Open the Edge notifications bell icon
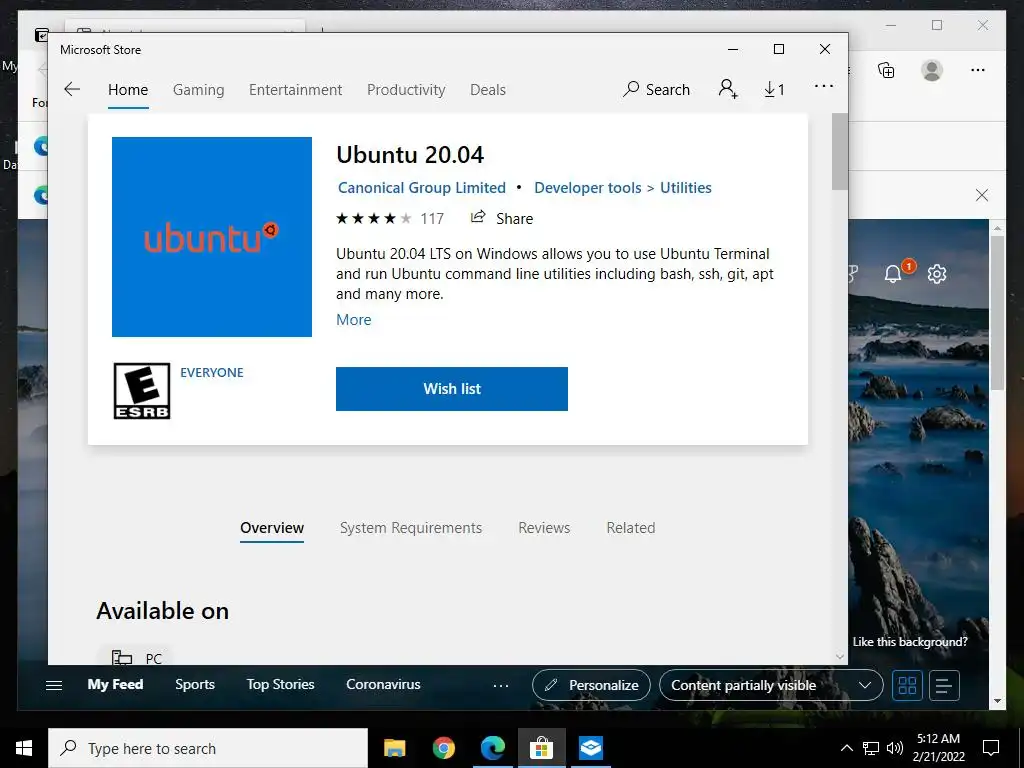The height and width of the screenshot is (768, 1024). click(893, 274)
